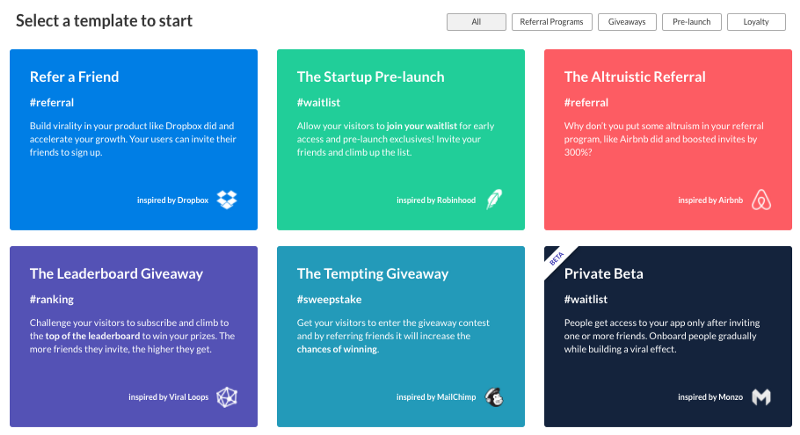The height and width of the screenshot is (435, 800).
Task: Pick The Tempting Giveaway template title
Action: [372, 273]
